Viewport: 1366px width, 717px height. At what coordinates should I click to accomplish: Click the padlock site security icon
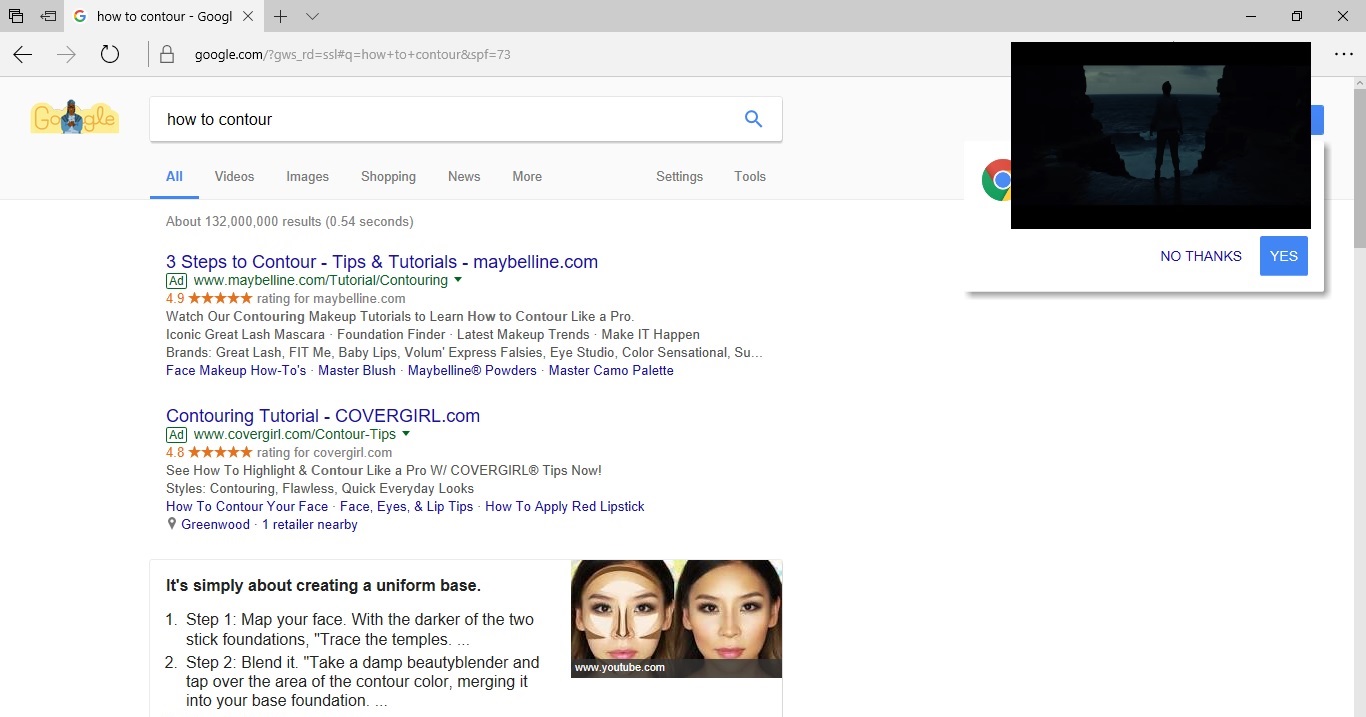167,55
